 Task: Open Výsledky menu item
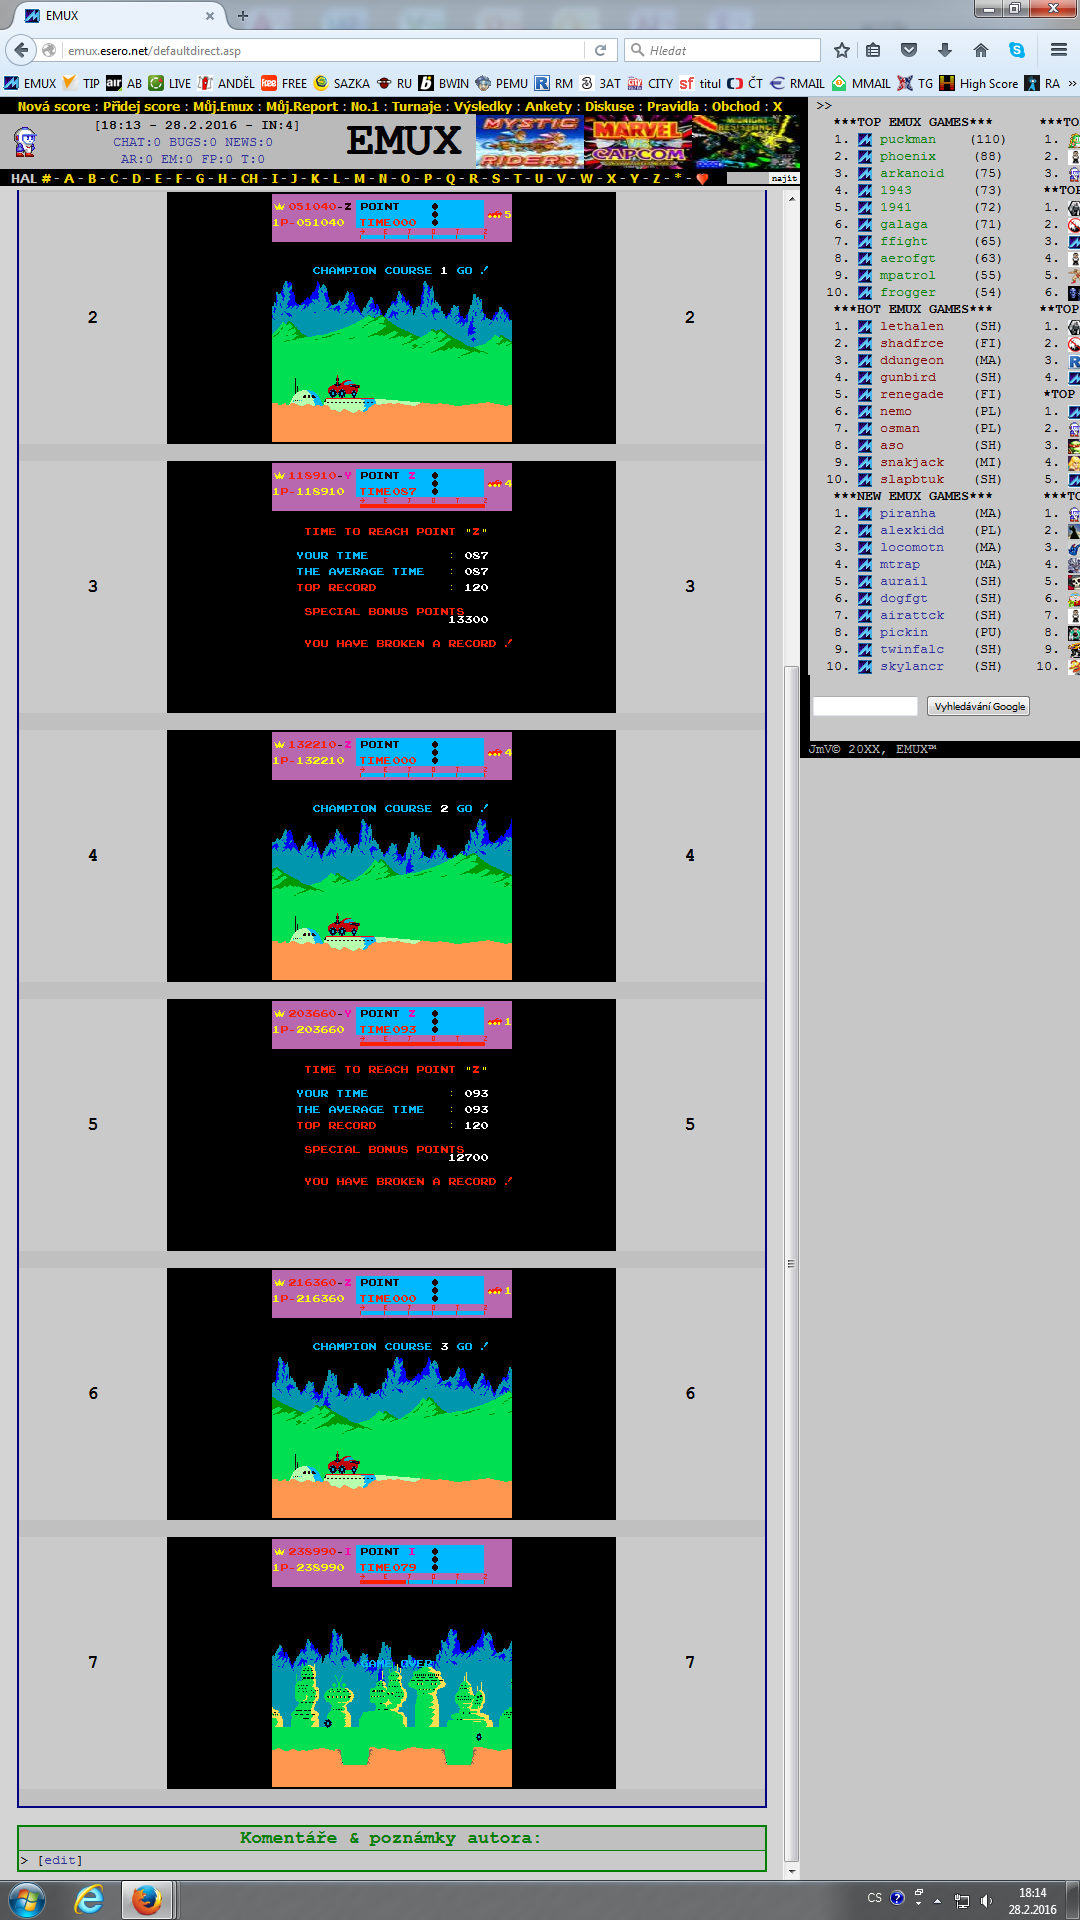click(x=482, y=106)
